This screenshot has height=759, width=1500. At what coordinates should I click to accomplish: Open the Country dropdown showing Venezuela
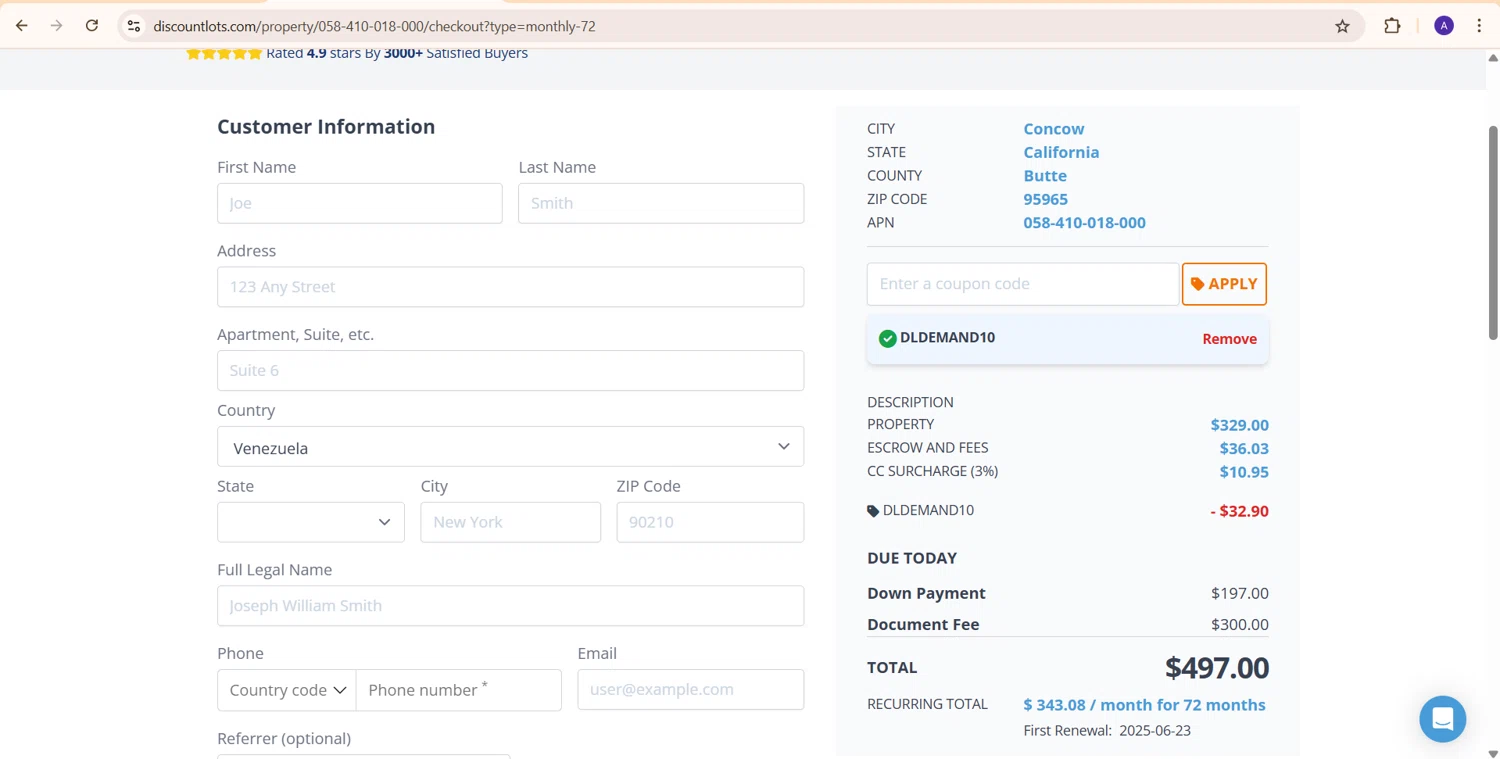coord(510,447)
